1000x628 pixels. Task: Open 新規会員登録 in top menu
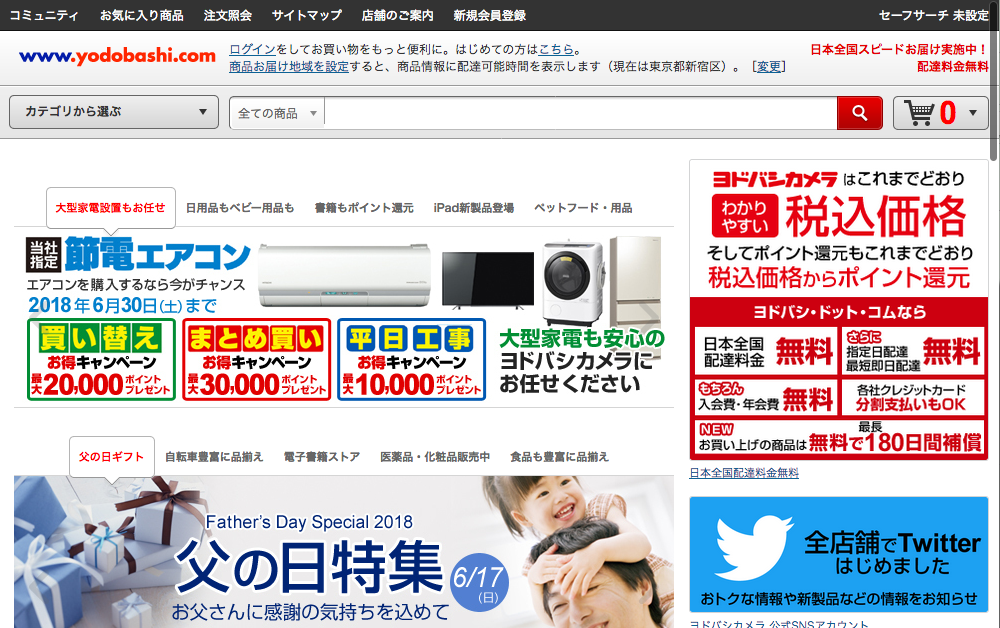pos(490,15)
